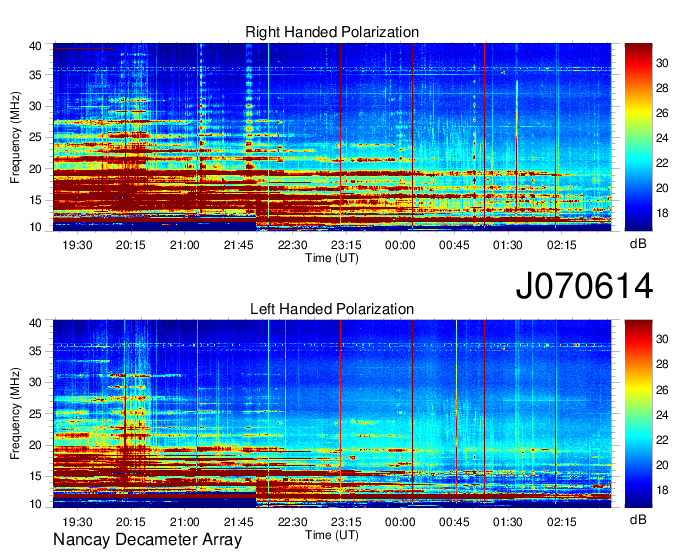Click the Nancay Decameter Array caption
Viewport: 680px width, 552px height.
click(x=147, y=540)
